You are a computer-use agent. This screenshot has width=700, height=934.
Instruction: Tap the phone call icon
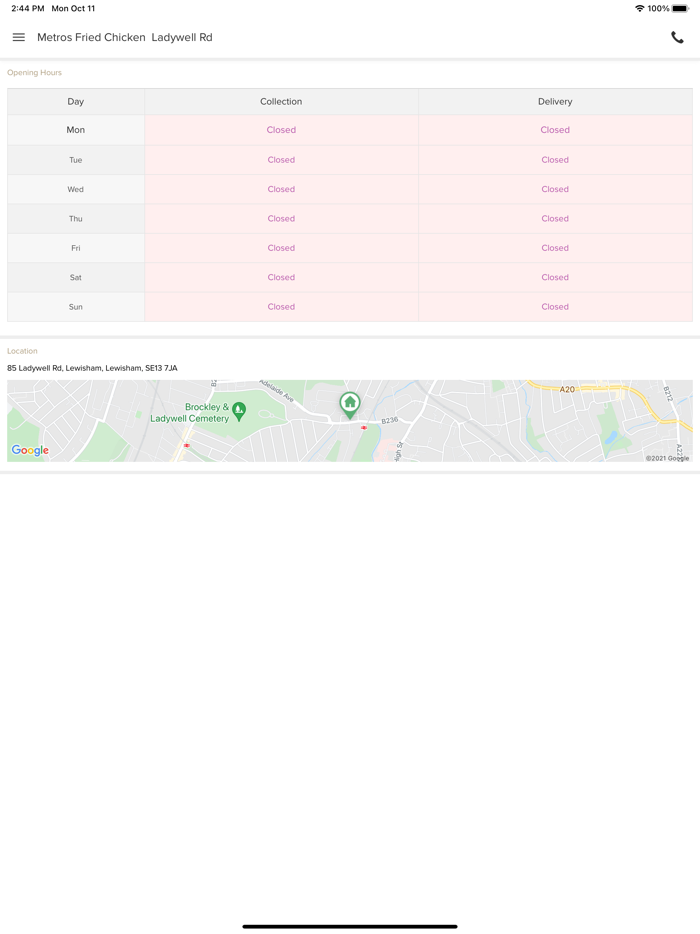coord(677,37)
